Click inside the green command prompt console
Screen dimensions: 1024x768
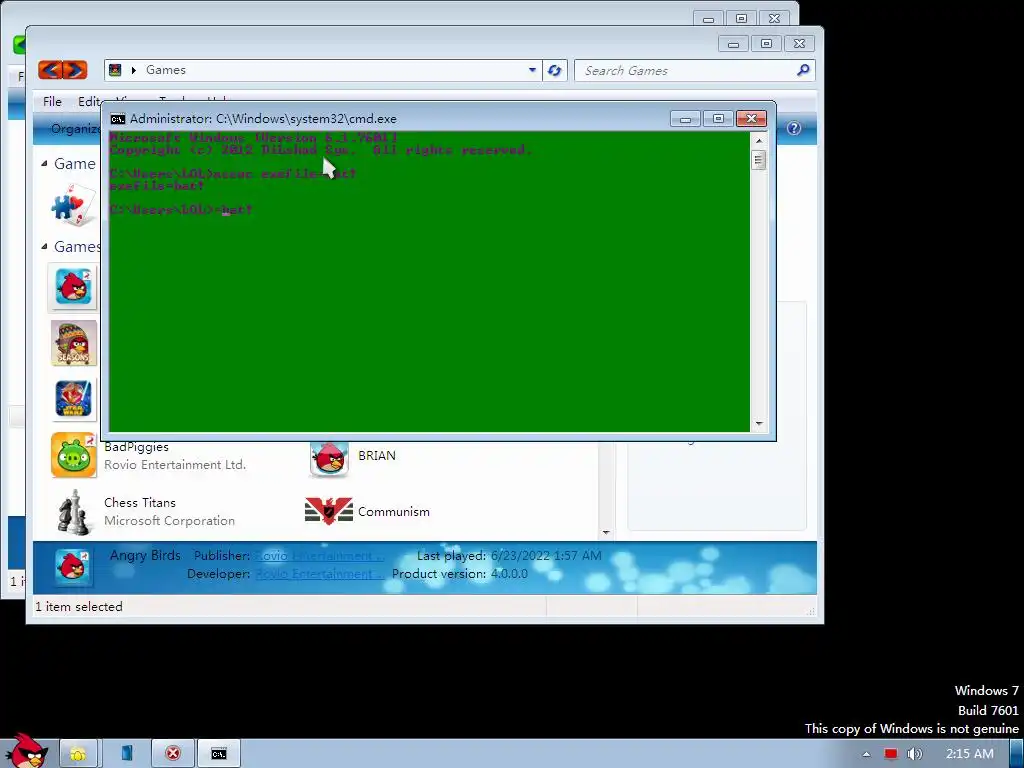[429, 281]
